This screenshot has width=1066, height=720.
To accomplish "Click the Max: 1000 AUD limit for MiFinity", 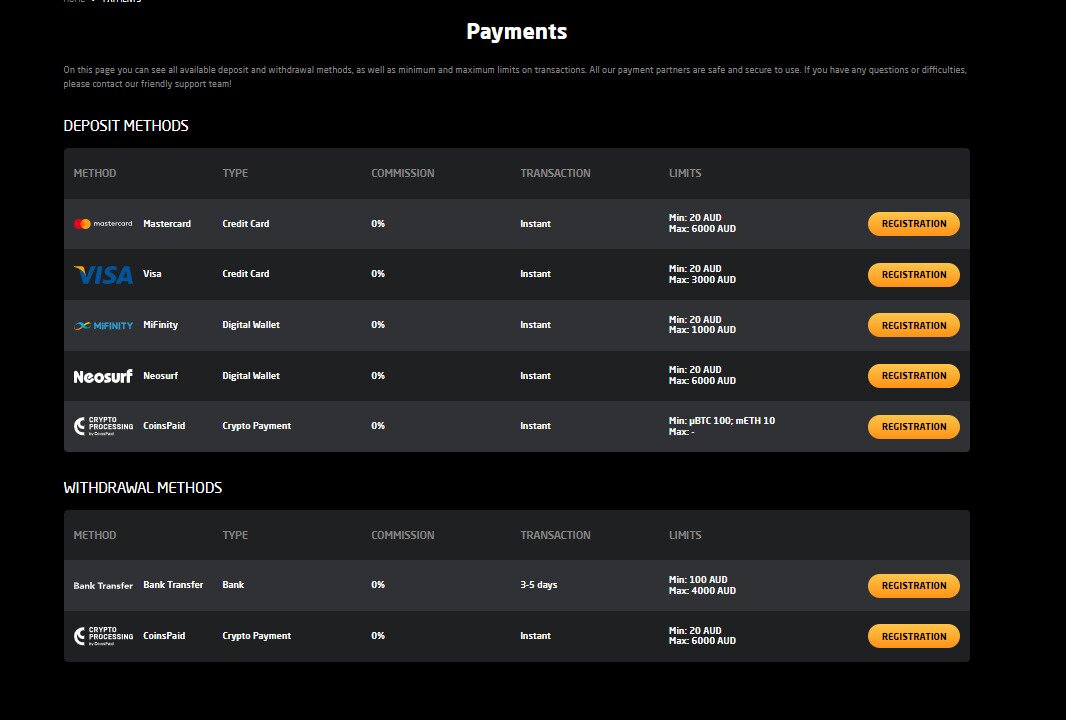I will [702, 330].
